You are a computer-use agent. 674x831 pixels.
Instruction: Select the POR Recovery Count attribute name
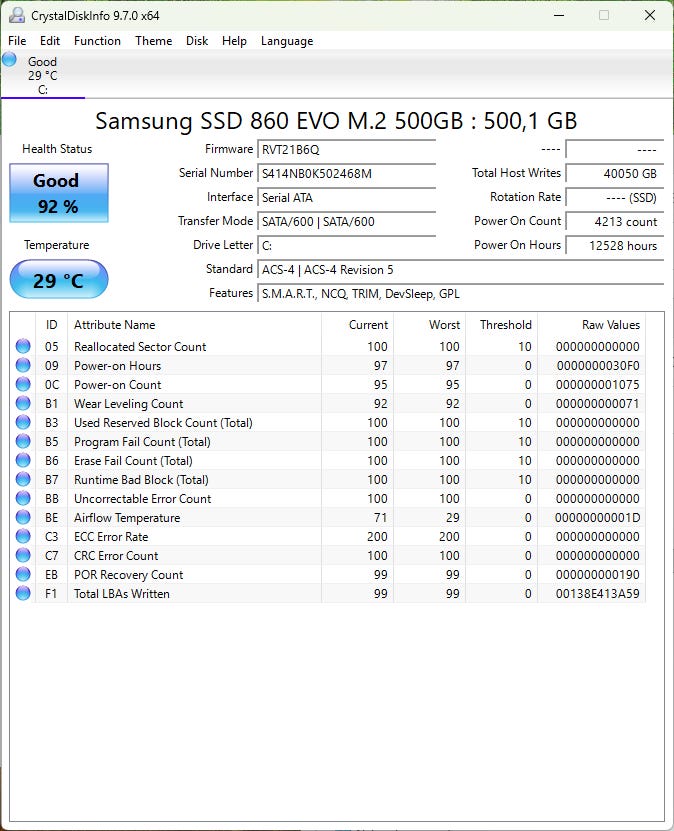[128, 574]
